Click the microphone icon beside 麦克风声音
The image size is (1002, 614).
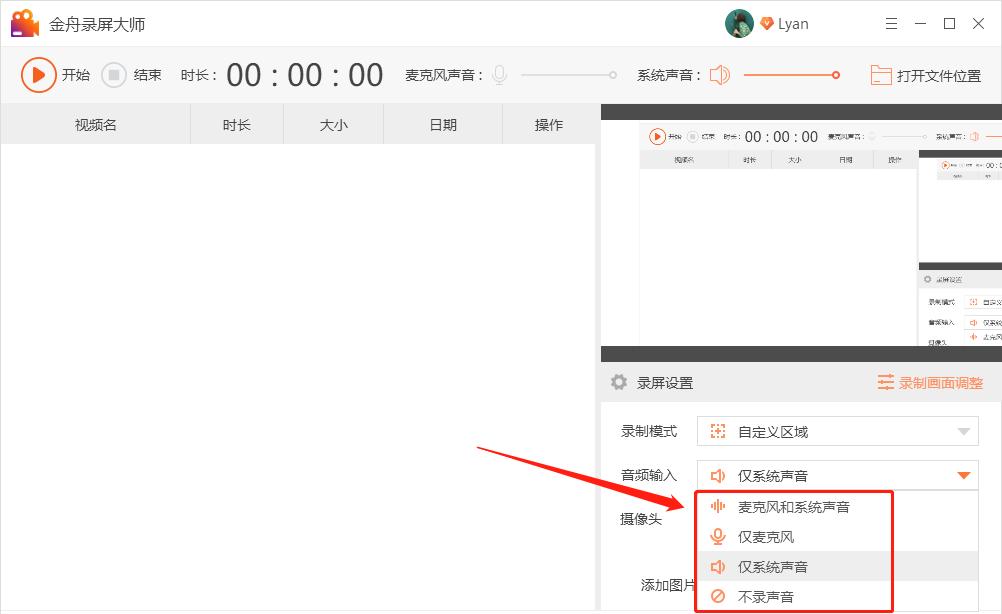[498, 74]
